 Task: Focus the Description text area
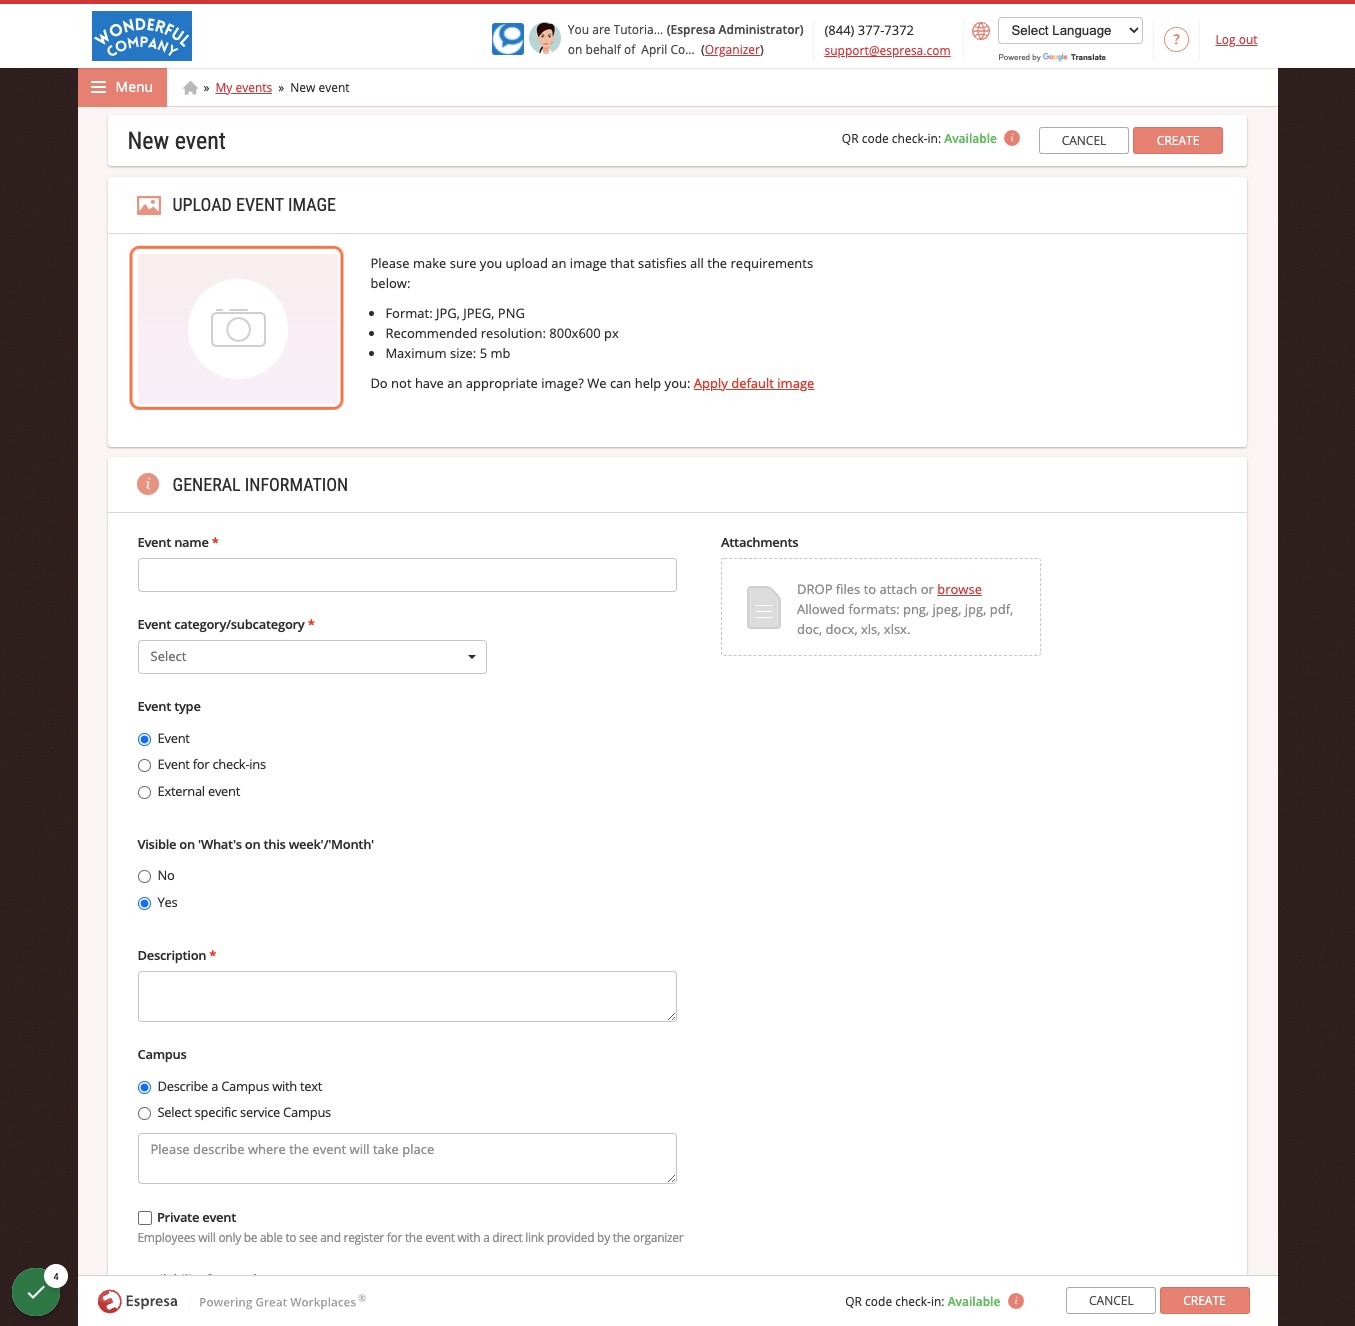click(x=407, y=997)
